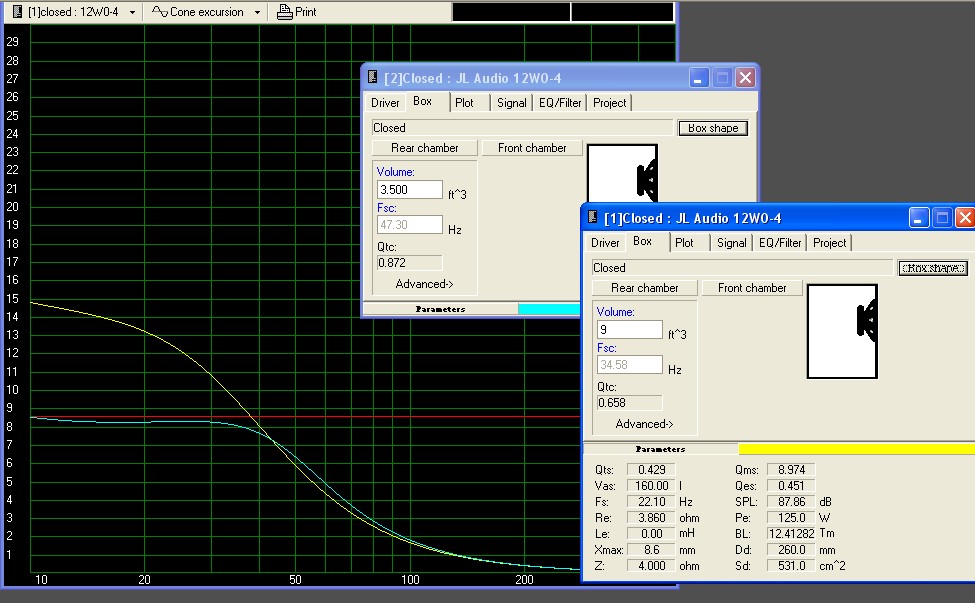Maximize the [1]Closed JL Audio window
This screenshot has height=603, width=975.
[x=942, y=218]
